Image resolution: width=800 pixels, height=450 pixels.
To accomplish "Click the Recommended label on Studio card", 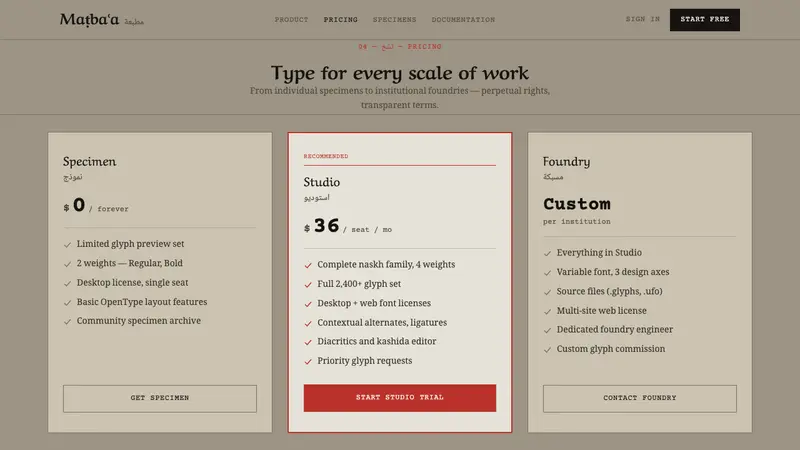I will point(326,156).
